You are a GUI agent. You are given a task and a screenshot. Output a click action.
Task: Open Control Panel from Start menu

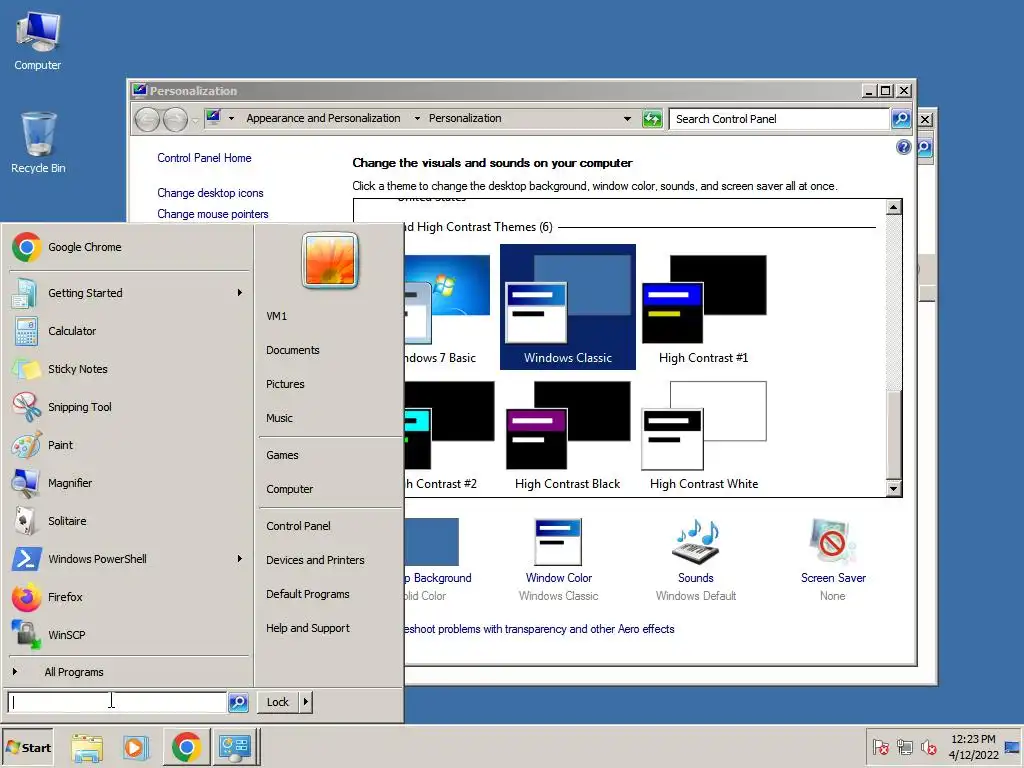[x=298, y=526]
